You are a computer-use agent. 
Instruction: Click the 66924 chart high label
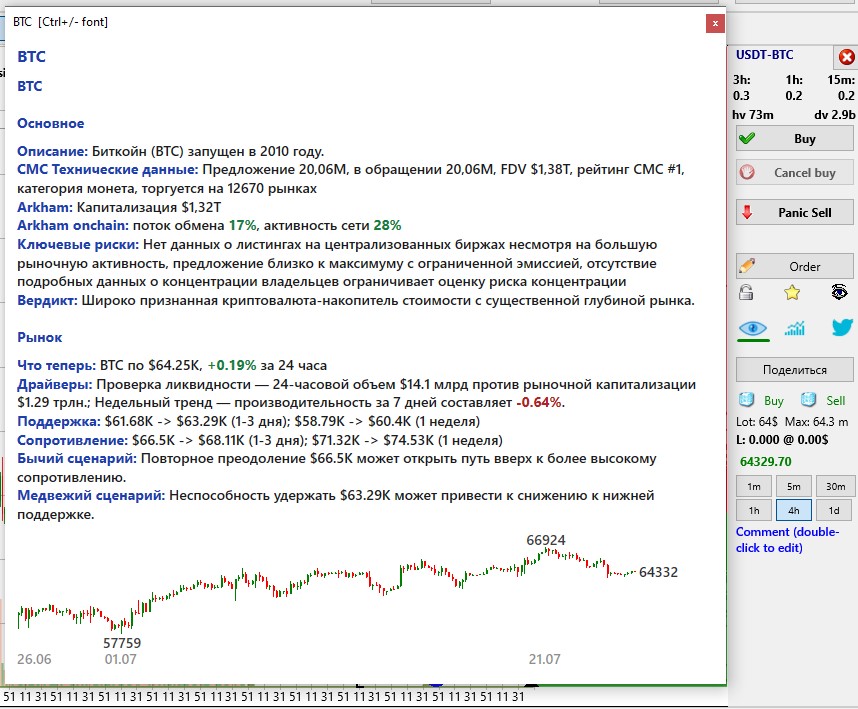coord(546,540)
